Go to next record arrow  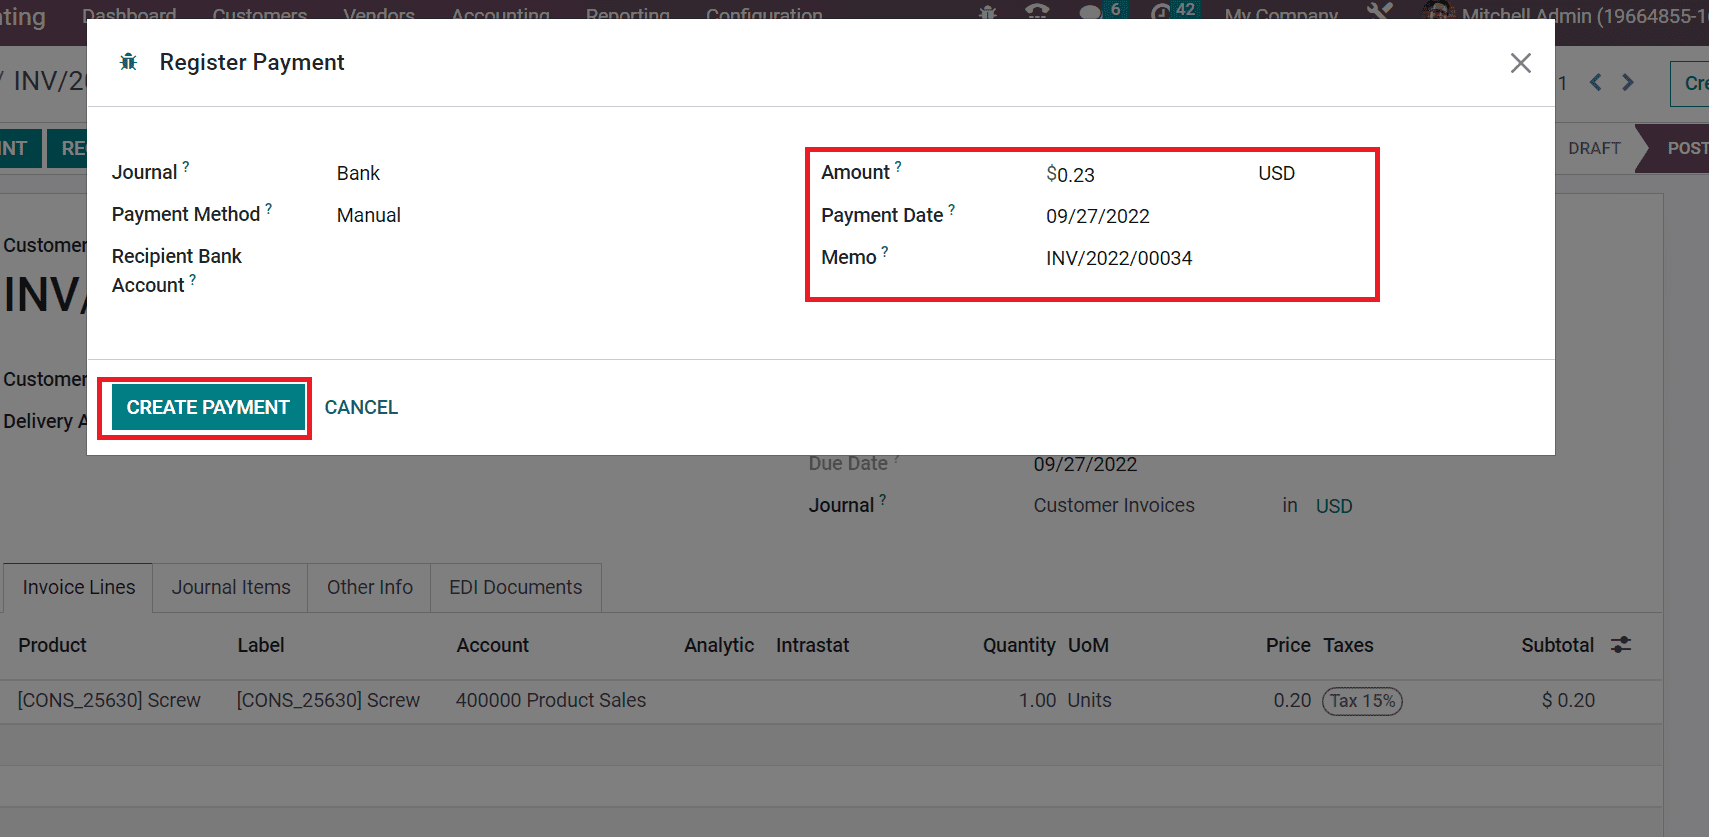(1628, 82)
